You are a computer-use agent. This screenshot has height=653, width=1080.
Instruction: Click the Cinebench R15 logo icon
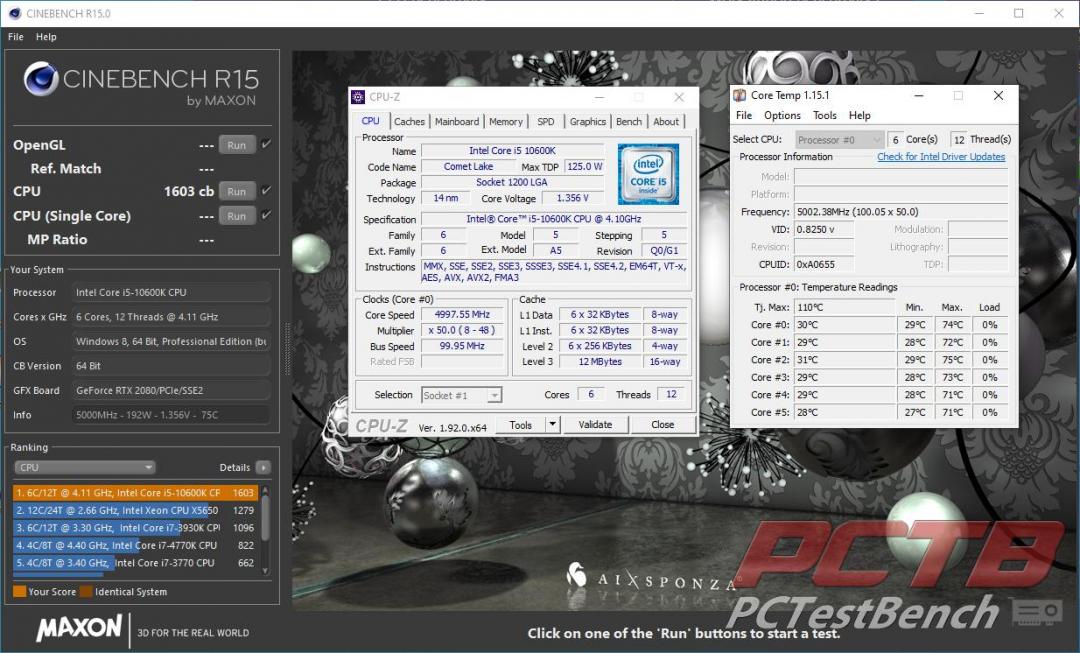pos(41,79)
